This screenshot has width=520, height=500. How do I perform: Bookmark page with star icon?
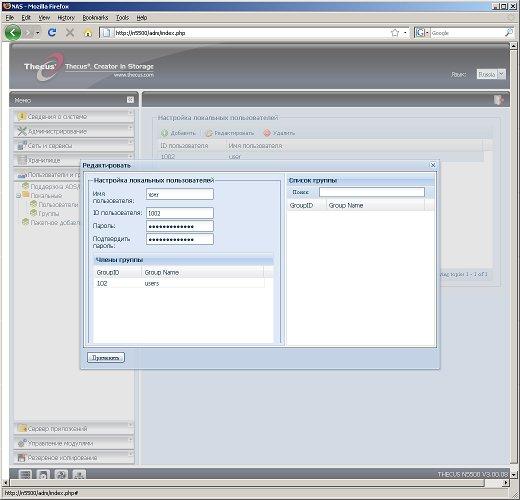click(x=395, y=33)
